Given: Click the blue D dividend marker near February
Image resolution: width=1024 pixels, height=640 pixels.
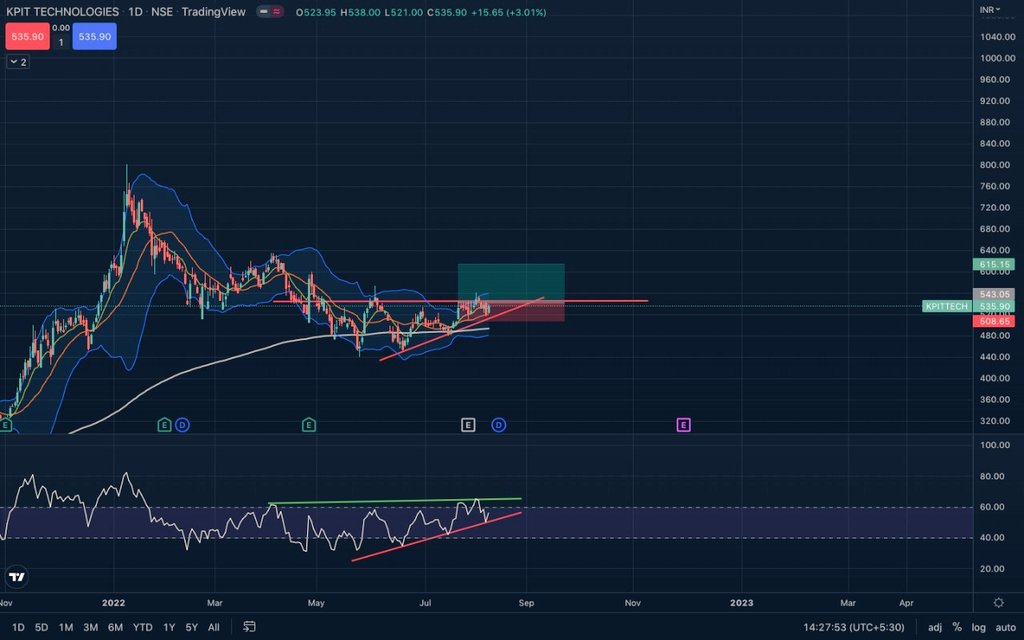Looking at the screenshot, I should click(182, 425).
